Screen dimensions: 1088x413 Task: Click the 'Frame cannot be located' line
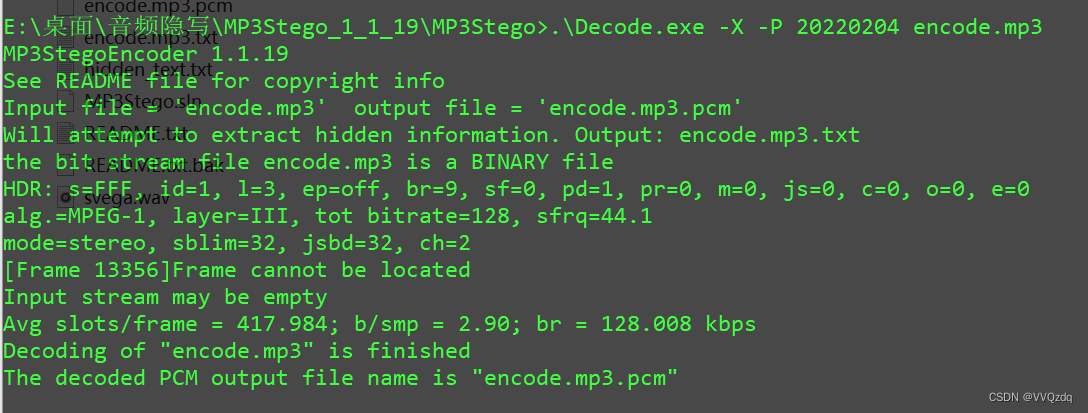237,270
